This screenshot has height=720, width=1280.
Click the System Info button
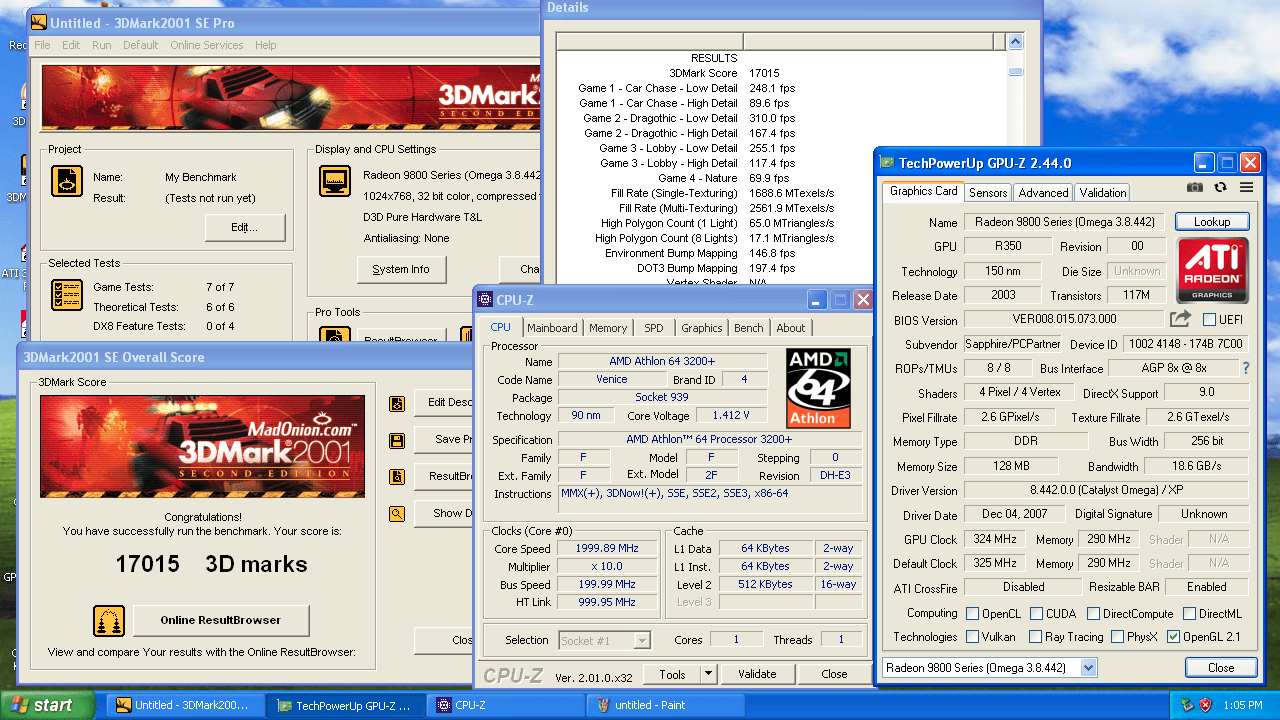coord(401,269)
